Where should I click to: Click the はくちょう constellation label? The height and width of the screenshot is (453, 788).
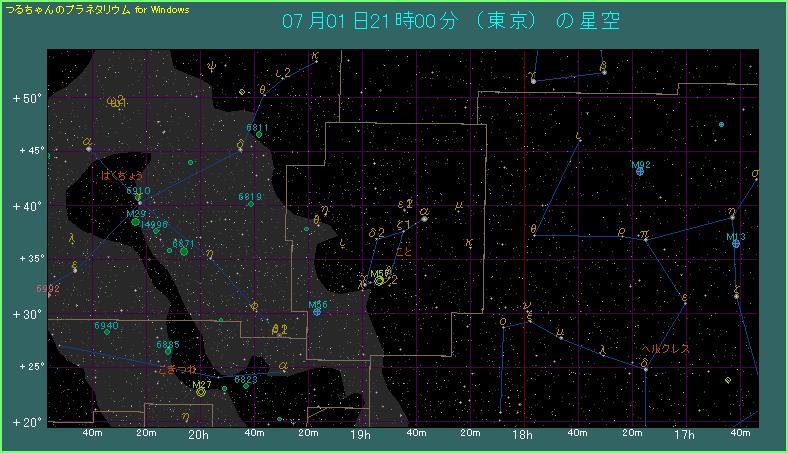(125, 175)
